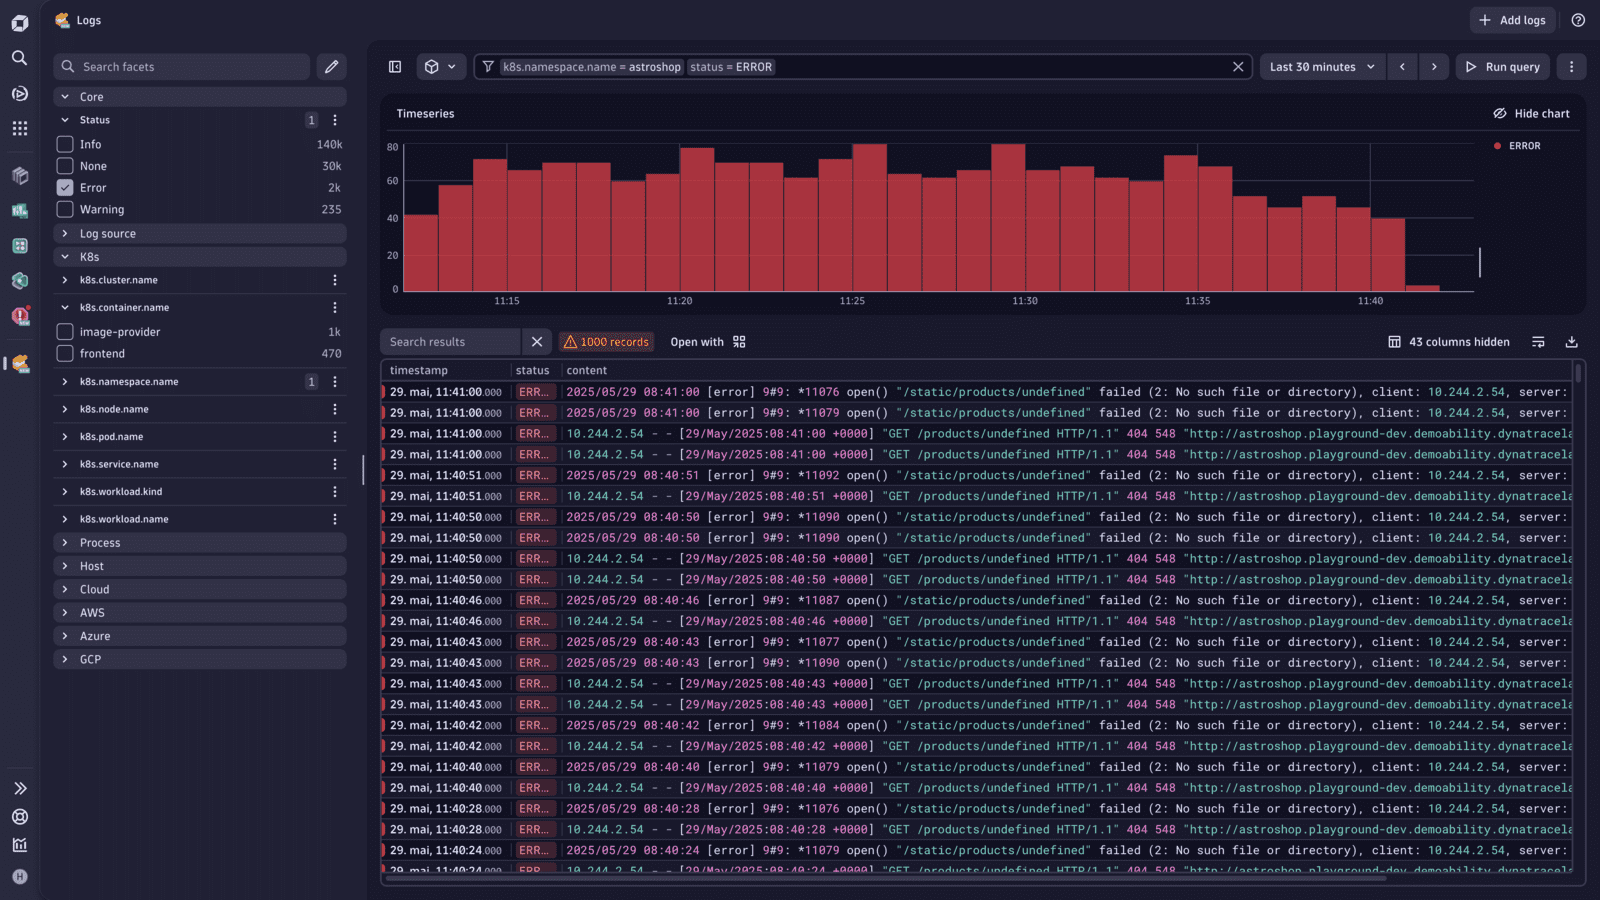Collapse the Core facet group
The image size is (1600, 900).
click(65, 96)
